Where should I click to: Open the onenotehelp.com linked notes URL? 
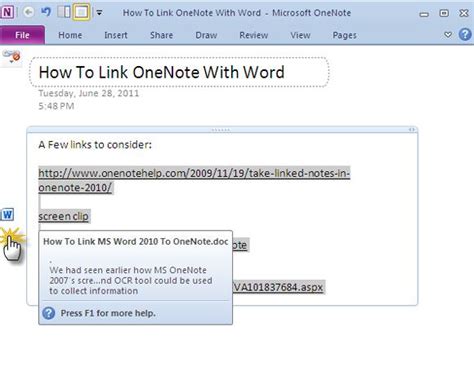point(194,180)
